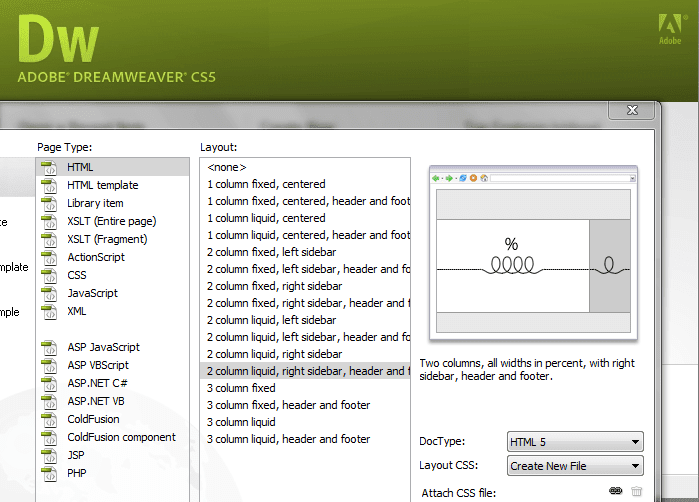Click the PHP page type file icon
This screenshot has height=502, width=699.
(x=49, y=473)
